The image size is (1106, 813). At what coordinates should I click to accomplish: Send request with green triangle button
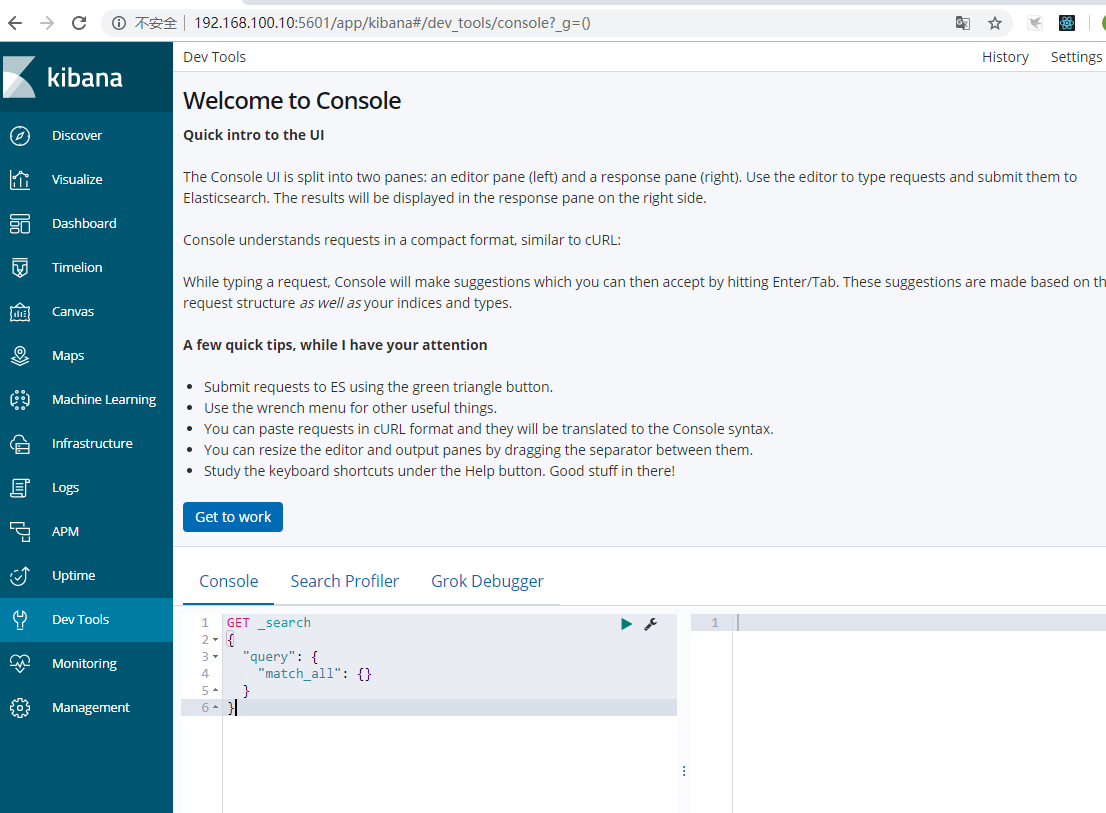(x=626, y=624)
